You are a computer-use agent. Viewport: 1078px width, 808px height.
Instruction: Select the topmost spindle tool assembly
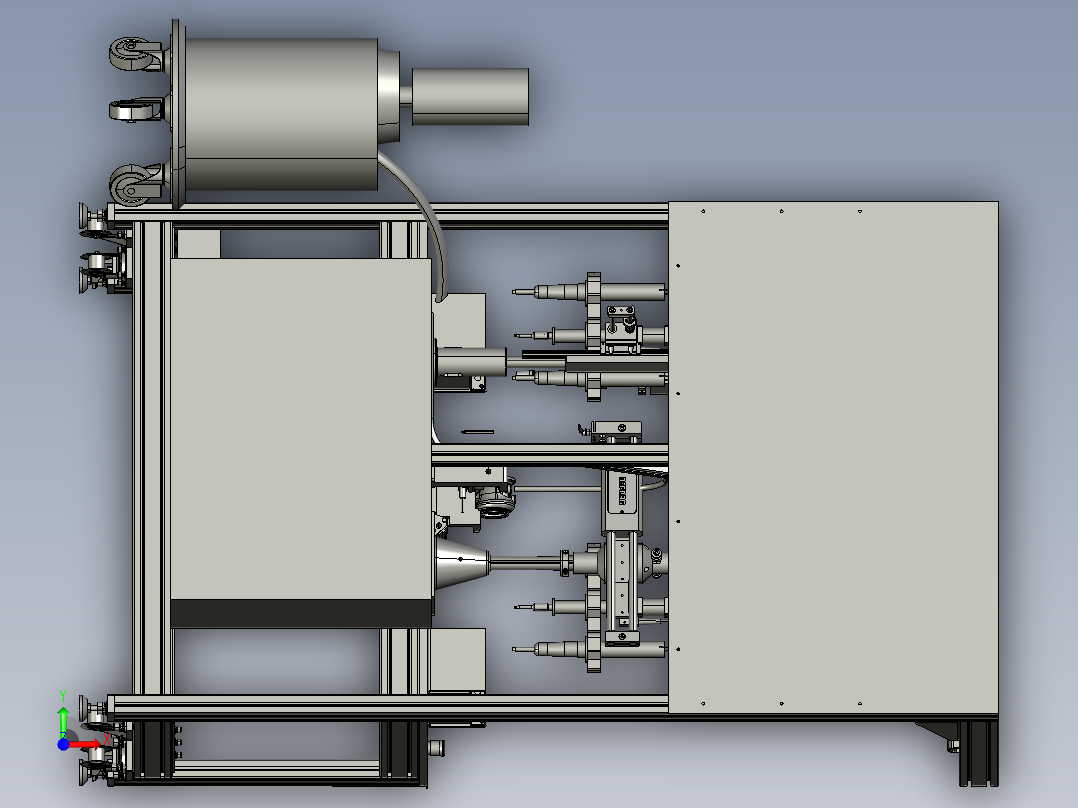pyautogui.click(x=590, y=292)
